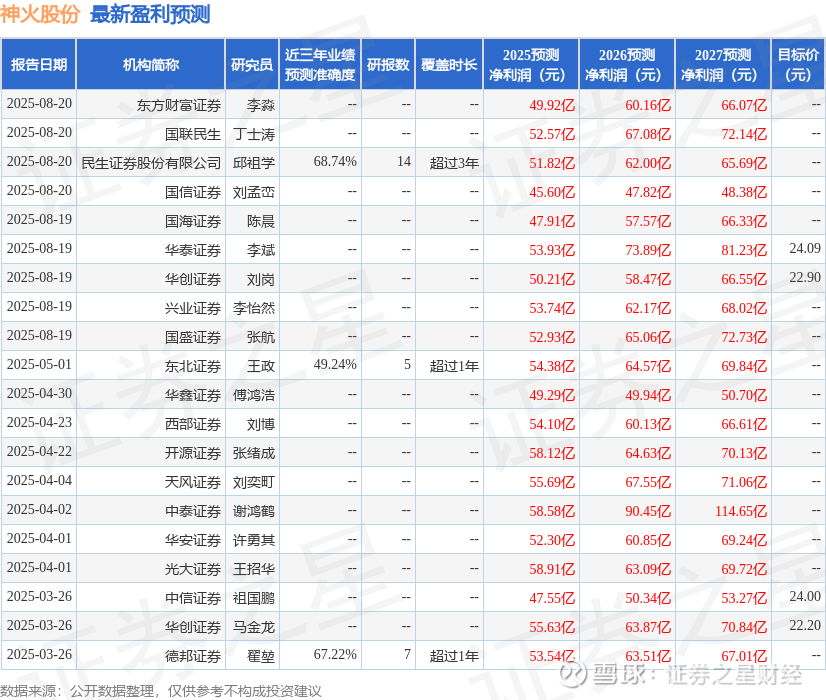Click the 最新盈利预测 heading
This screenshot has width=826, height=700.
pyautogui.click(x=150, y=14)
